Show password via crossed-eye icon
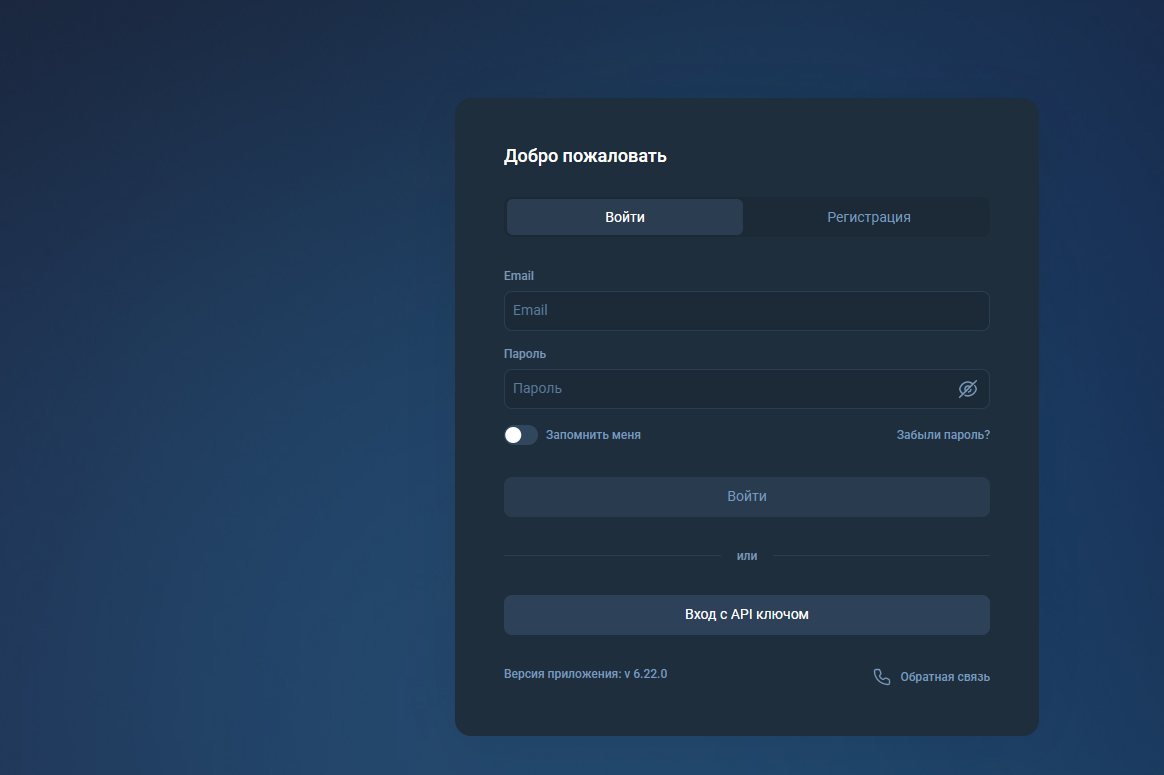Screen dimensions: 1164x775 pyautogui.click(x=967, y=388)
